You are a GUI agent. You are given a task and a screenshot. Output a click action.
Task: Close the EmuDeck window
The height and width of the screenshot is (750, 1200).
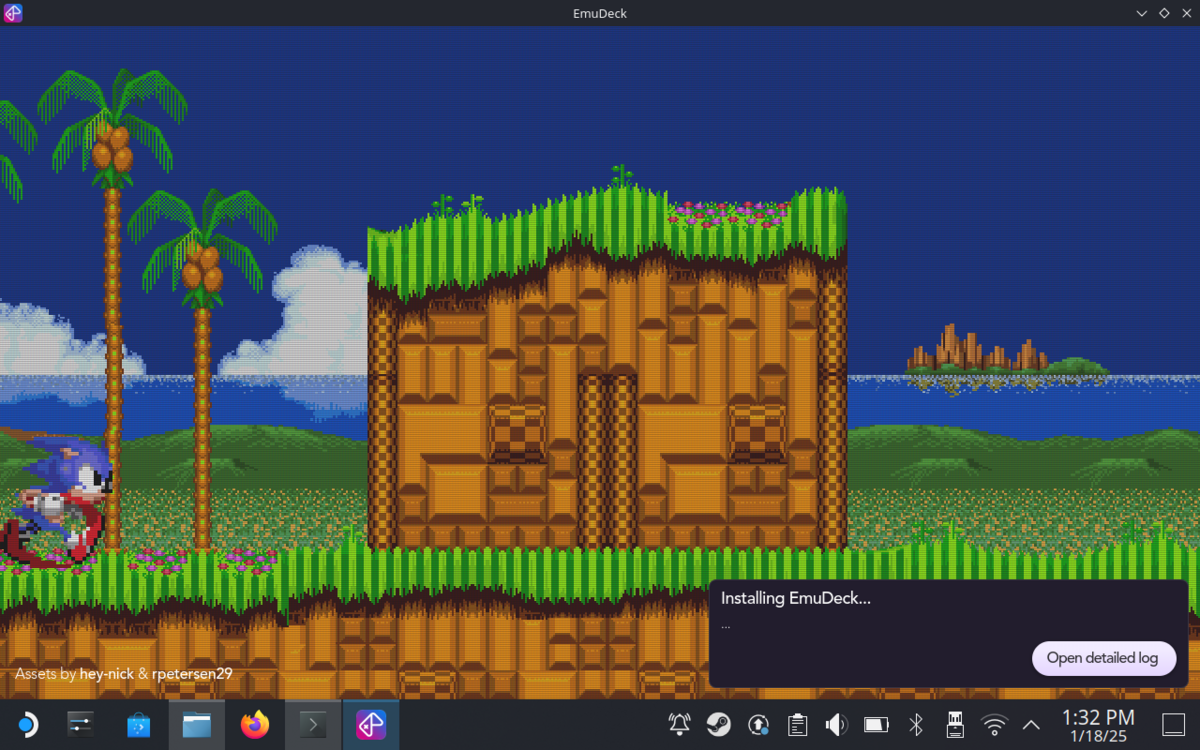point(1185,13)
